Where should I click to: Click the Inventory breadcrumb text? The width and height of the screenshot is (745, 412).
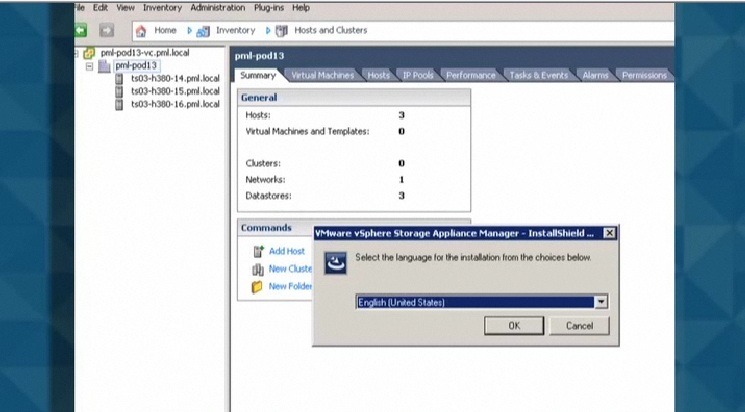[236, 30]
